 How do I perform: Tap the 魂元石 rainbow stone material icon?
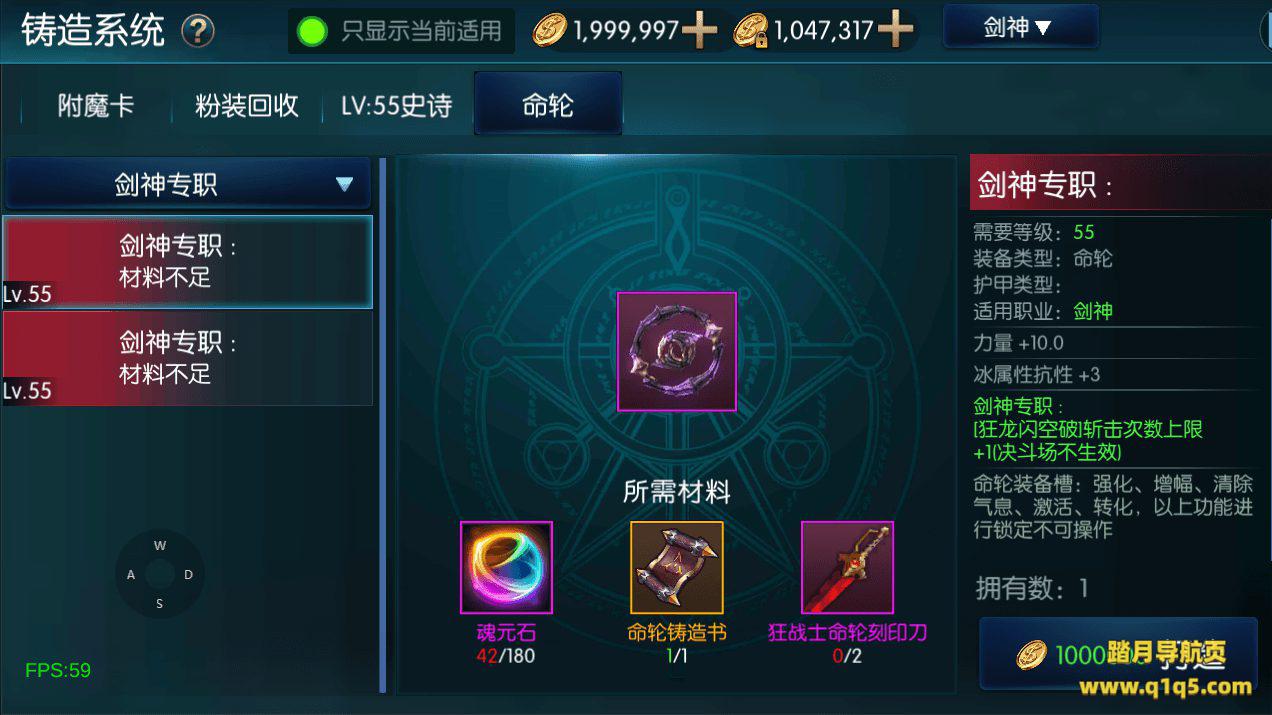click(506, 567)
